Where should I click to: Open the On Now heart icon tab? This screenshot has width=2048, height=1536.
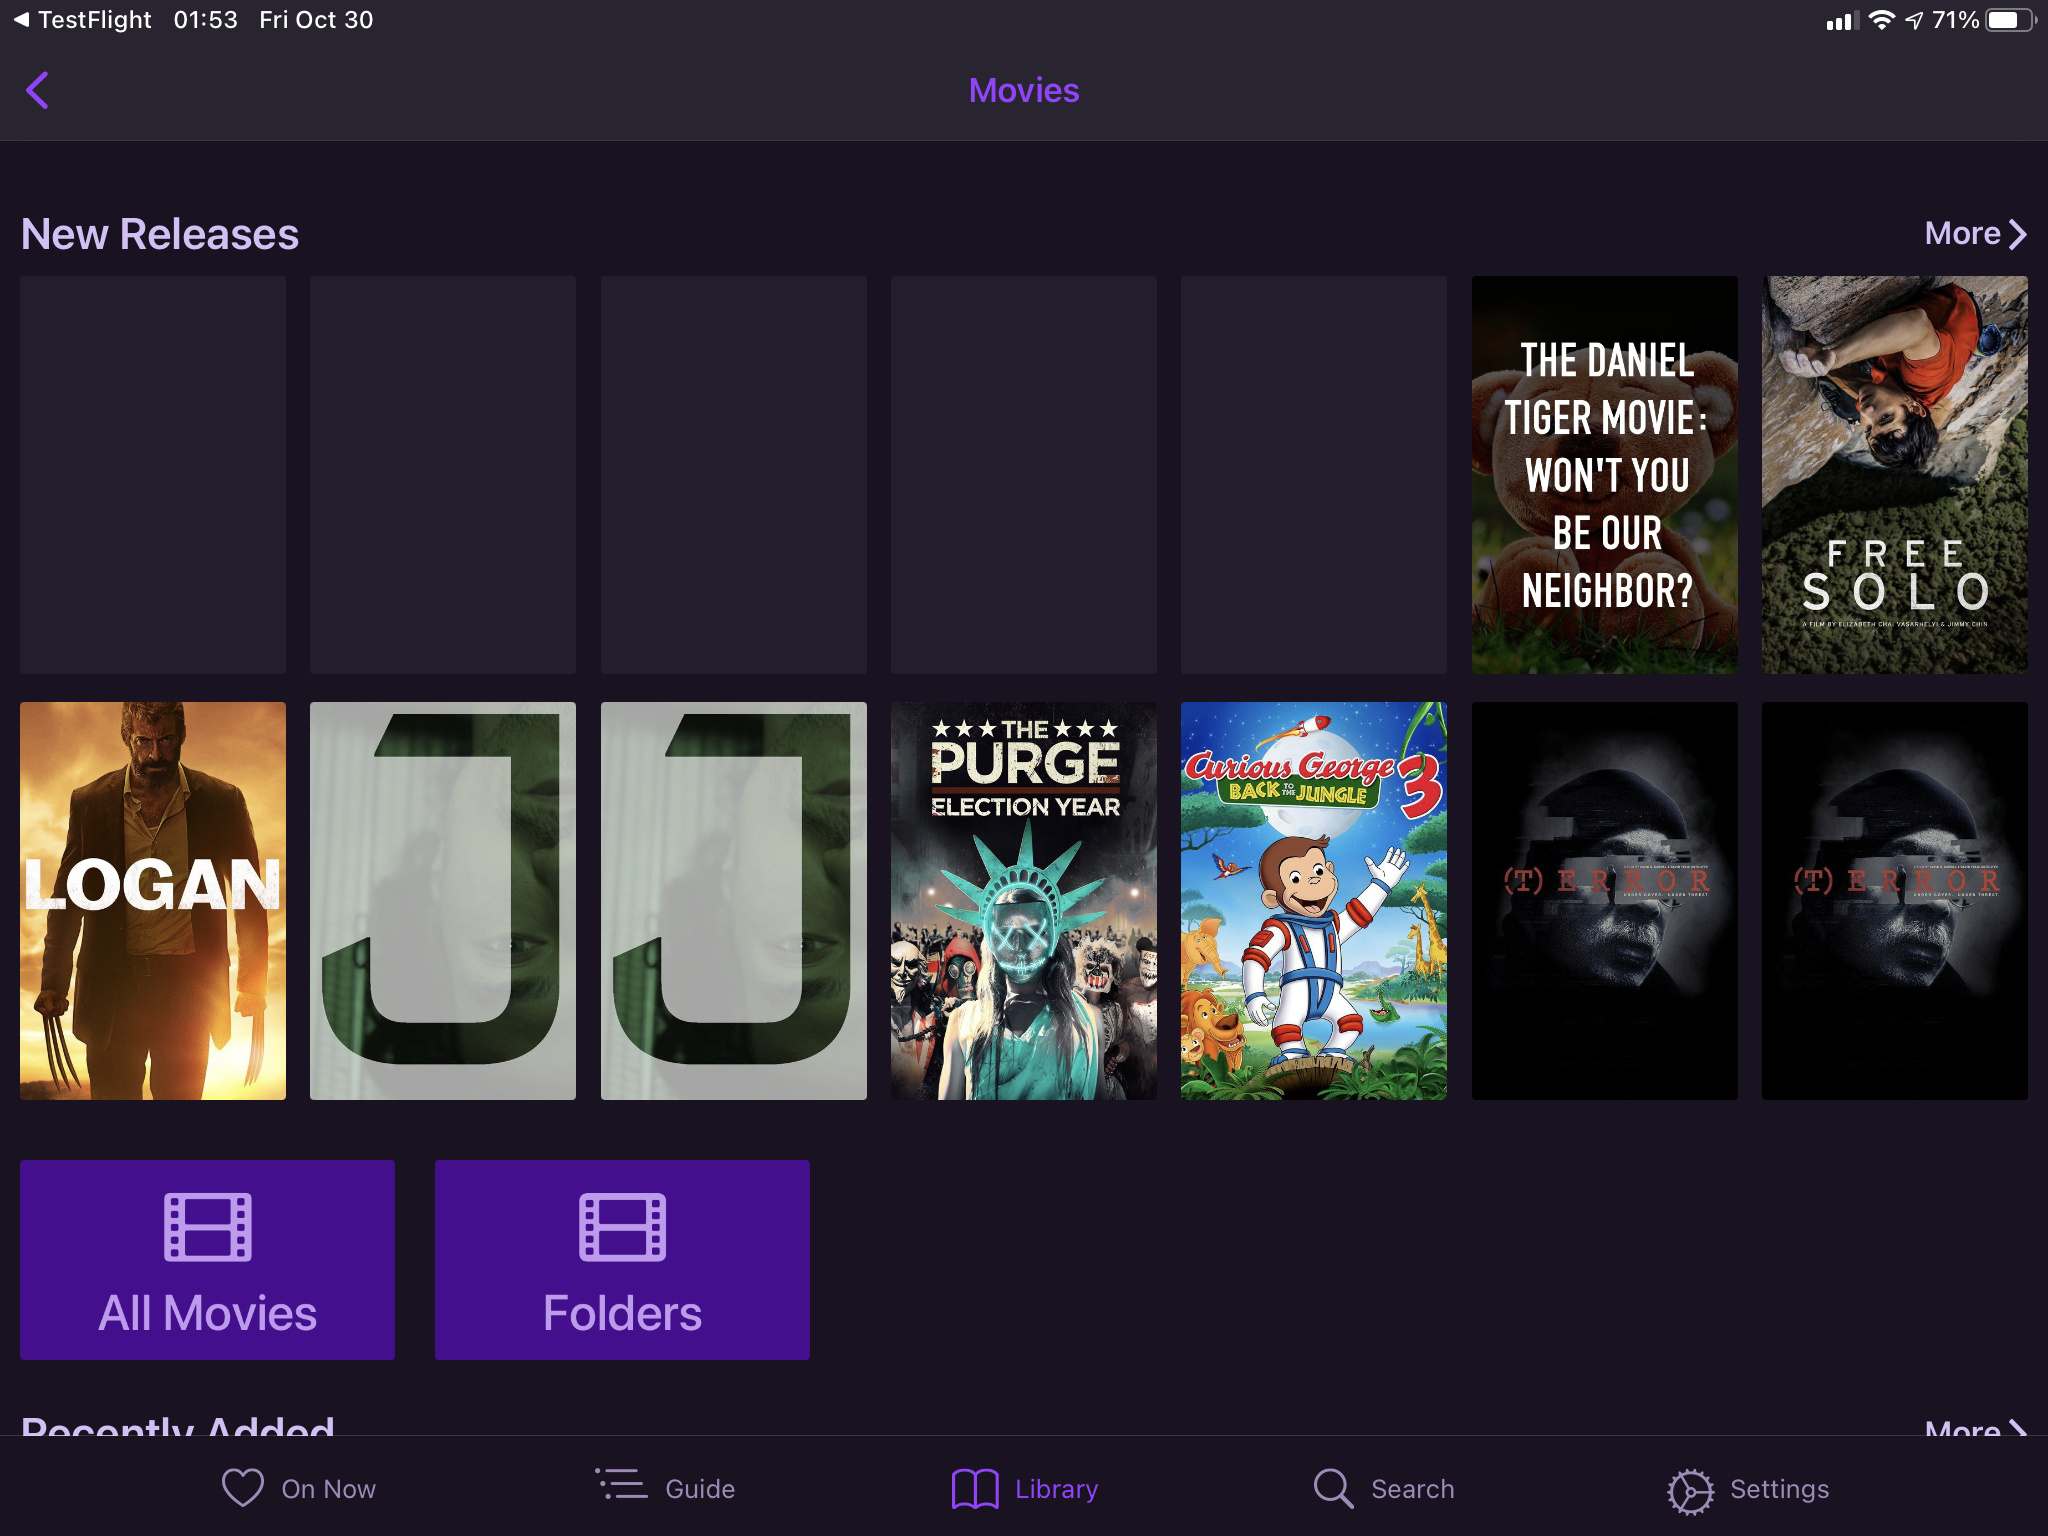pos(242,1488)
